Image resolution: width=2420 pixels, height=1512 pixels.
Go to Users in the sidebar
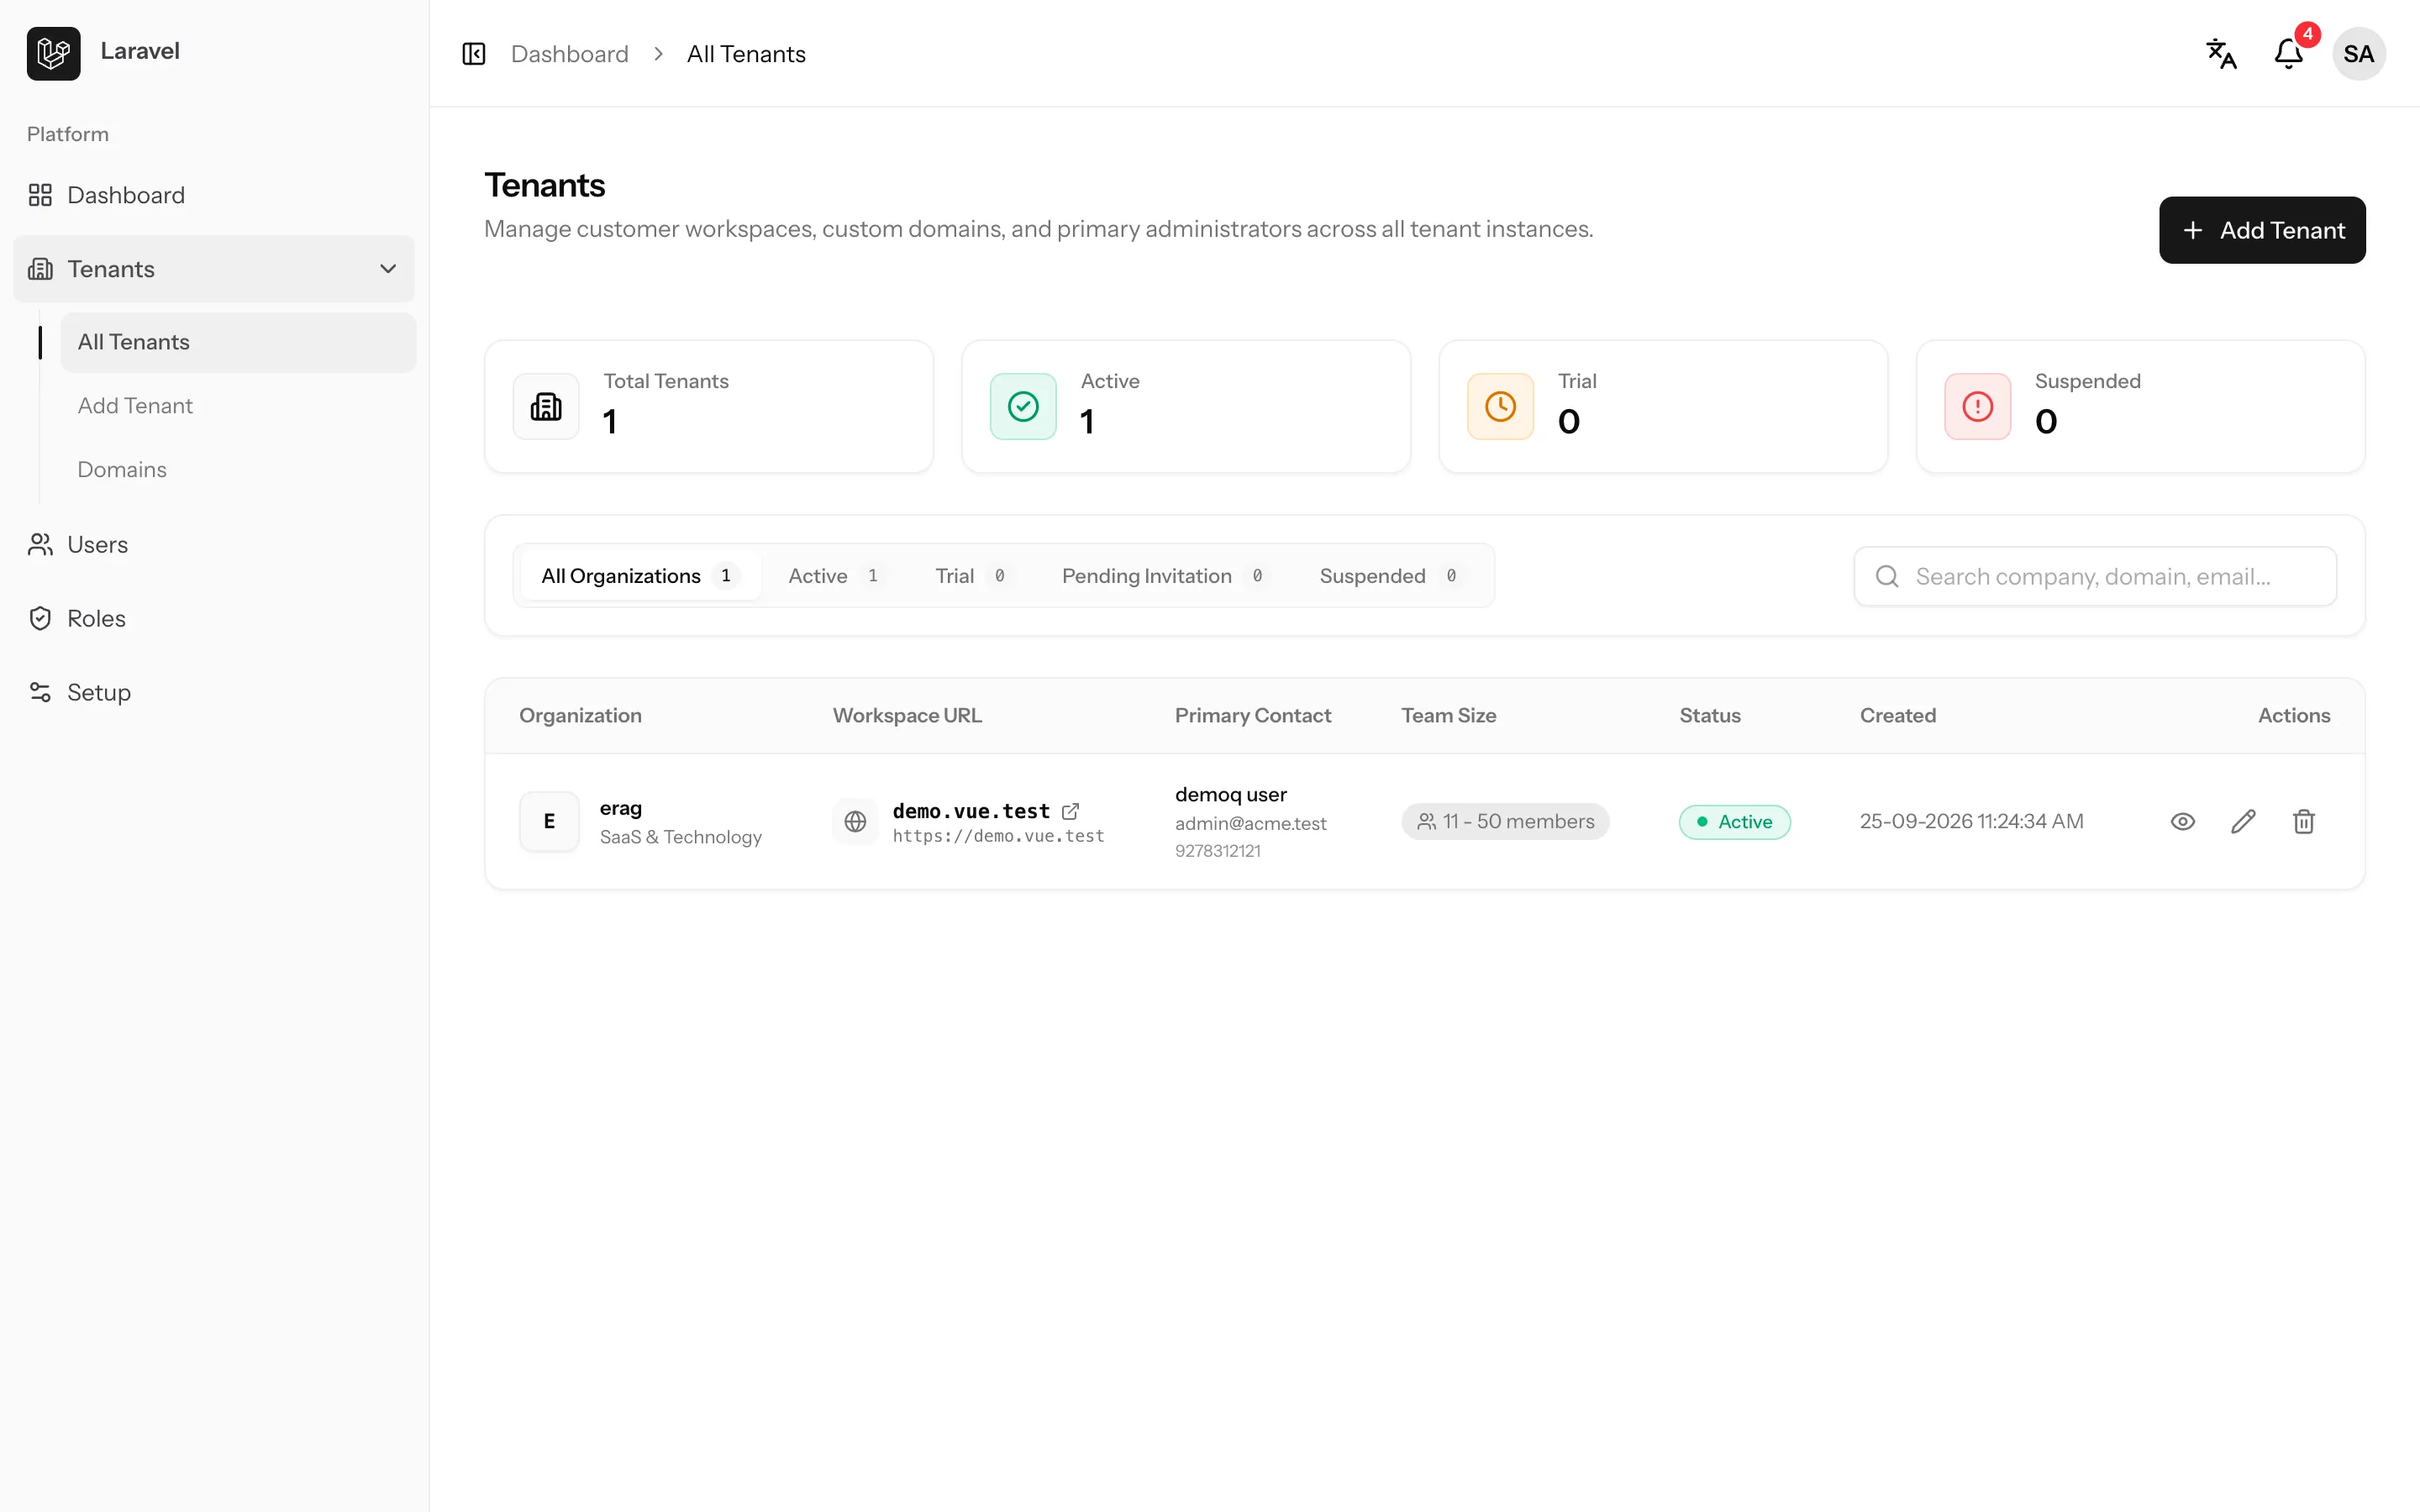tap(214, 545)
